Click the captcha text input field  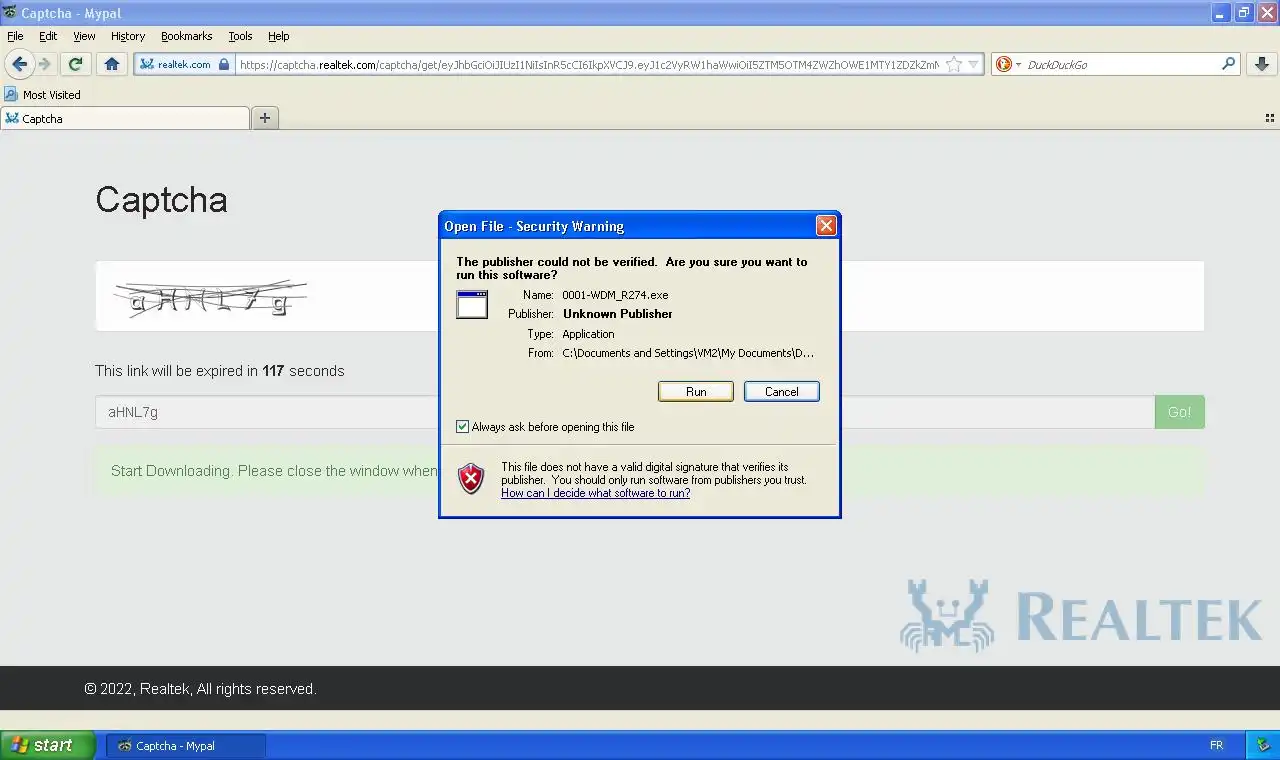pyautogui.click(x=625, y=412)
